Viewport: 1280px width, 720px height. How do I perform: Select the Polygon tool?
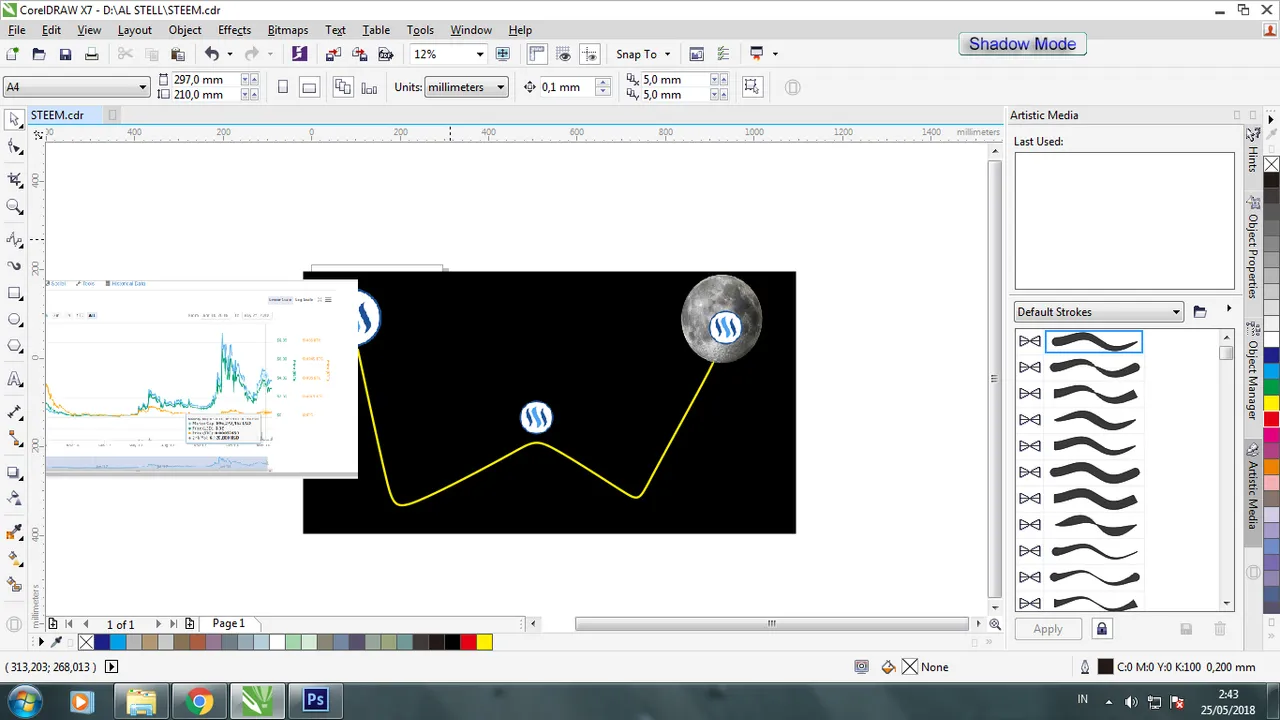pyautogui.click(x=15, y=347)
